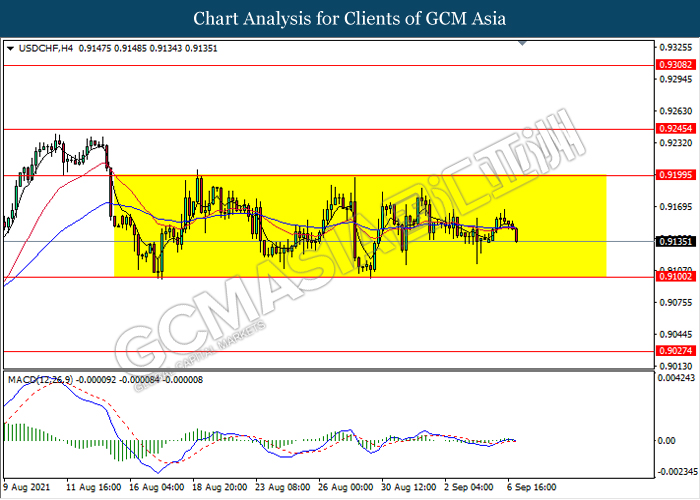
Task: Click the 0.91695 price axis value
Action: click(676, 207)
